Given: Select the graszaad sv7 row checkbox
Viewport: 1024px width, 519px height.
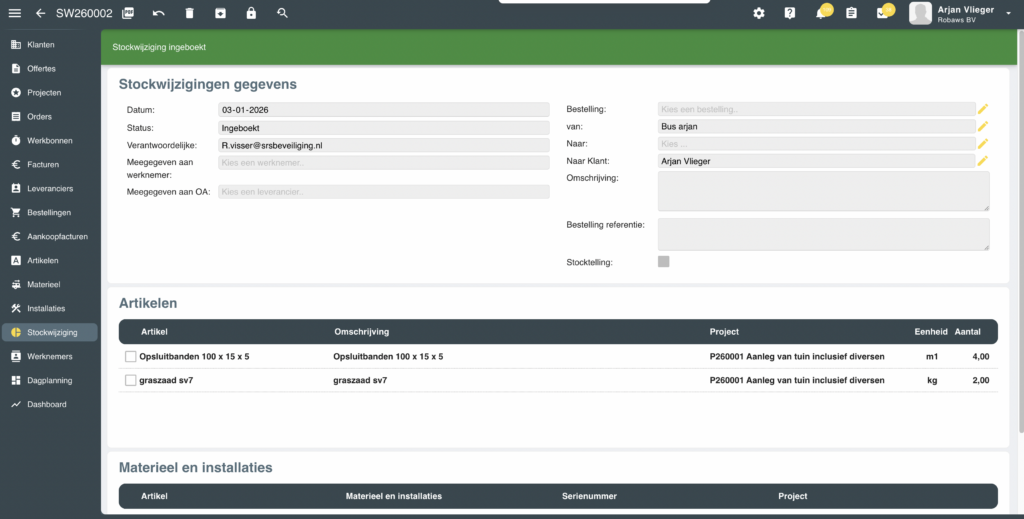Looking at the screenshot, I should [130, 380].
